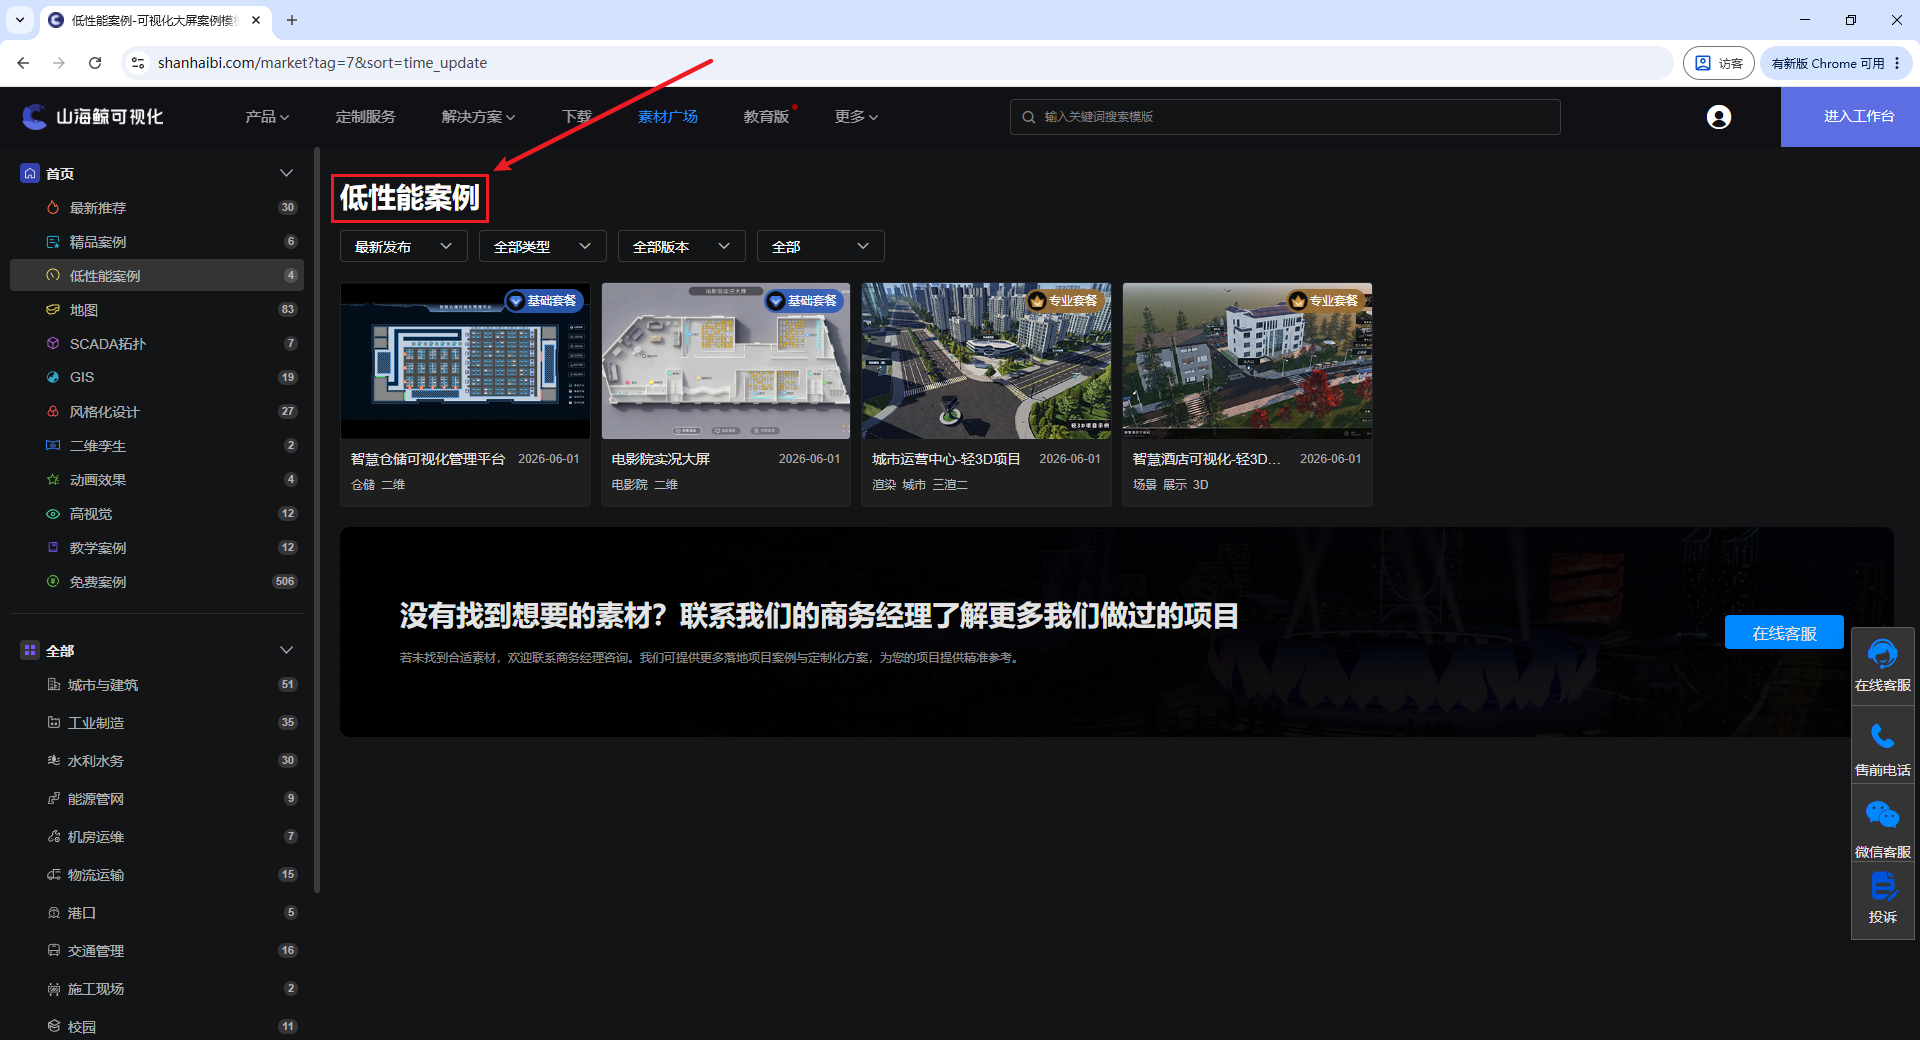Open 智慧仓储可视化管理平台 title link
This screenshot has height=1040, width=1920.
point(428,459)
